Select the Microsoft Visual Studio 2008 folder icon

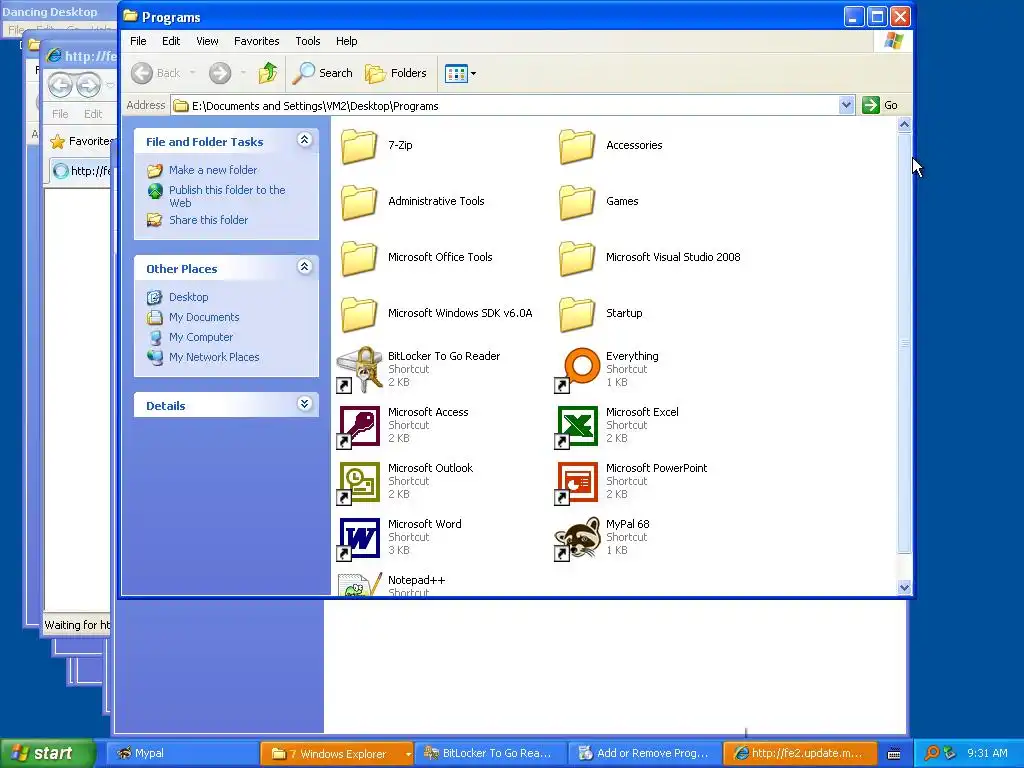pyautogui.click(x=577, y=258)
